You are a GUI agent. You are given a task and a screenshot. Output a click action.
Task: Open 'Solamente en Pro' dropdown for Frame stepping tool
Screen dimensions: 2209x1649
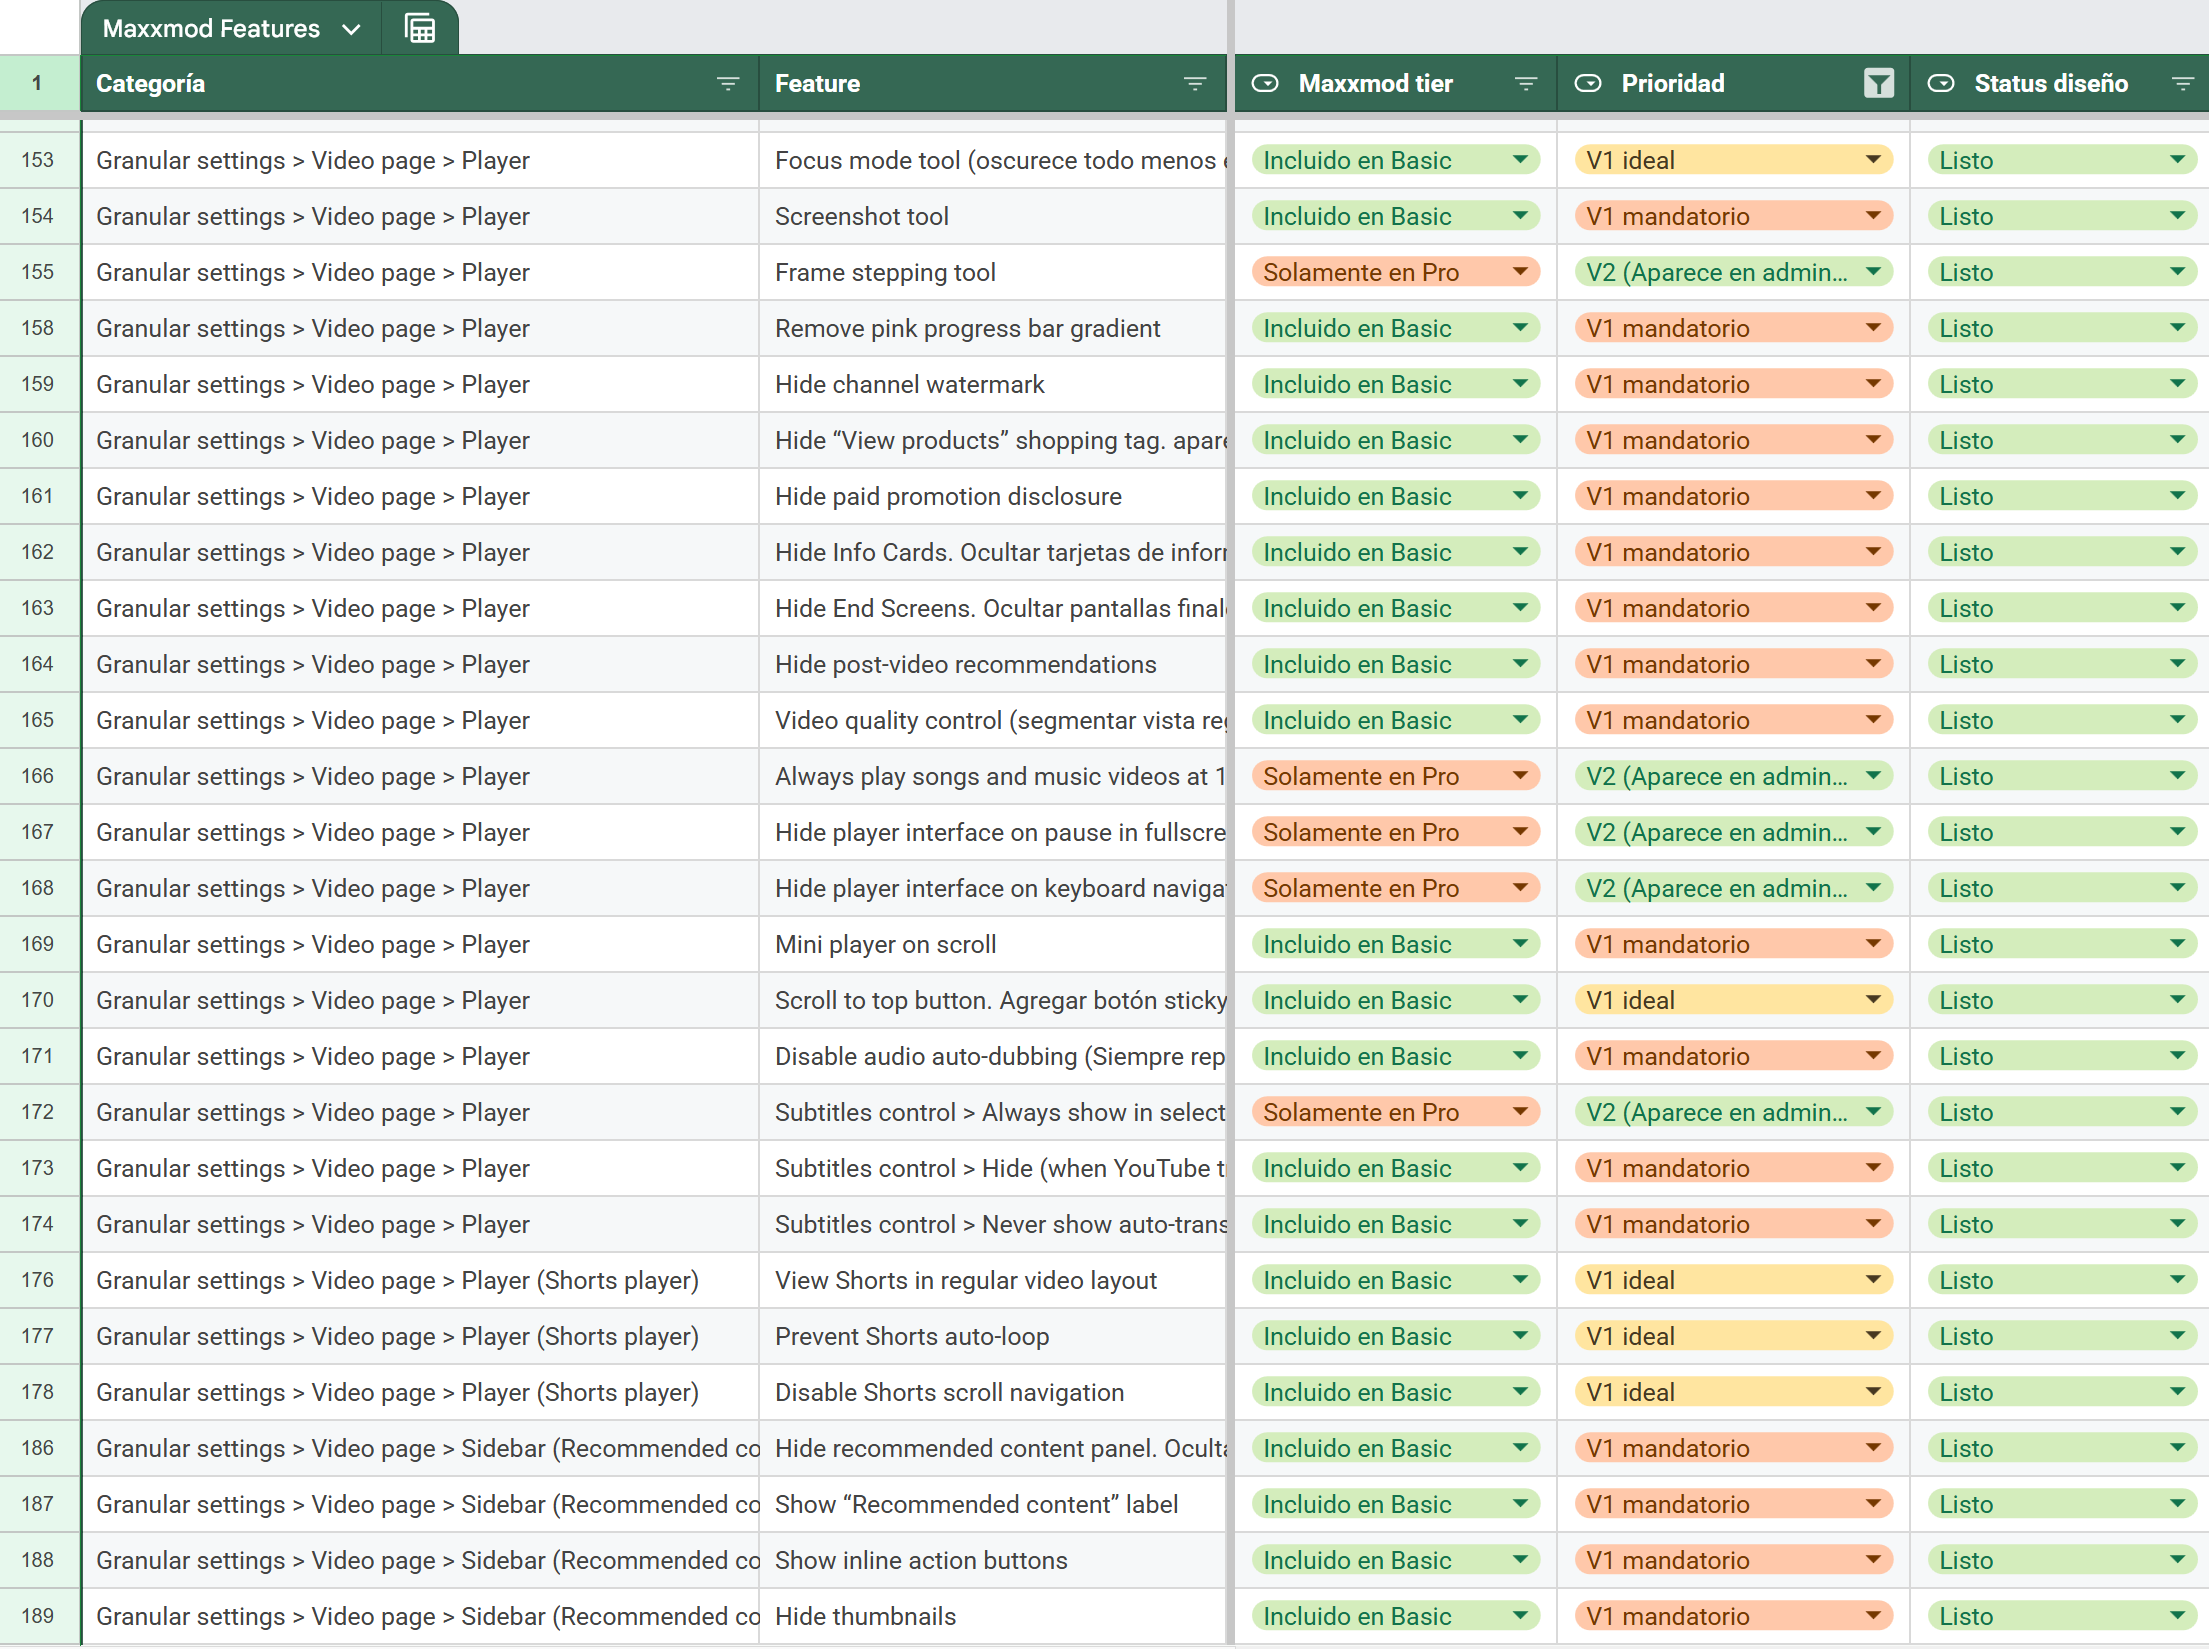pyautogui.click(x=1519, y=271)
